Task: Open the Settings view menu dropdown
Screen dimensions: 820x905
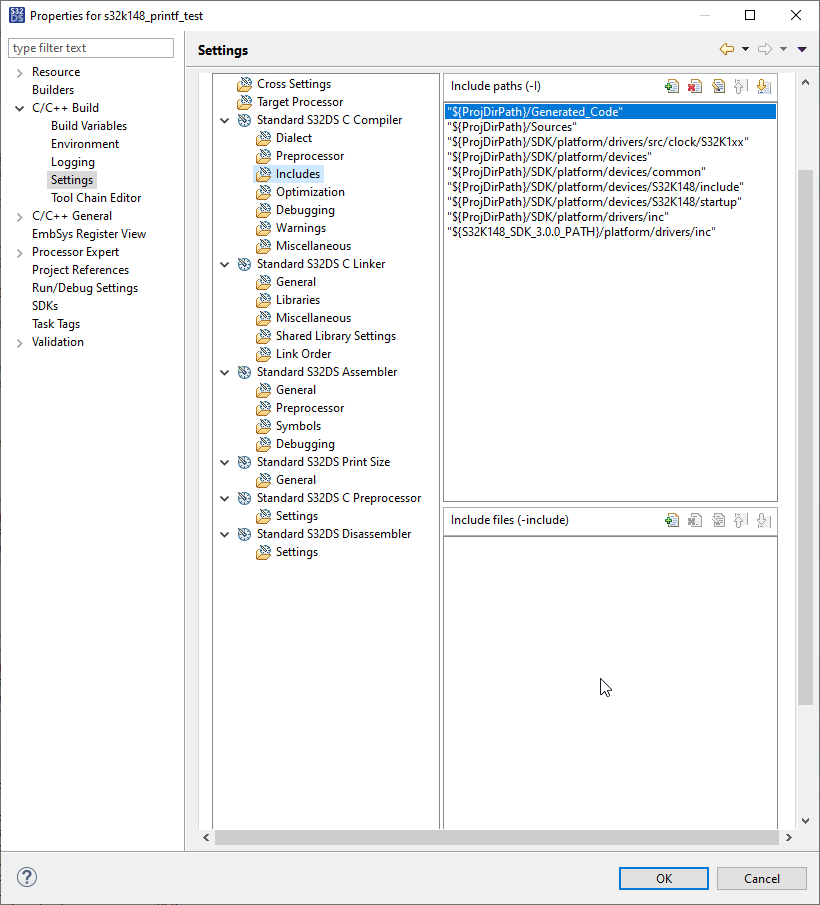Action: 802,49
